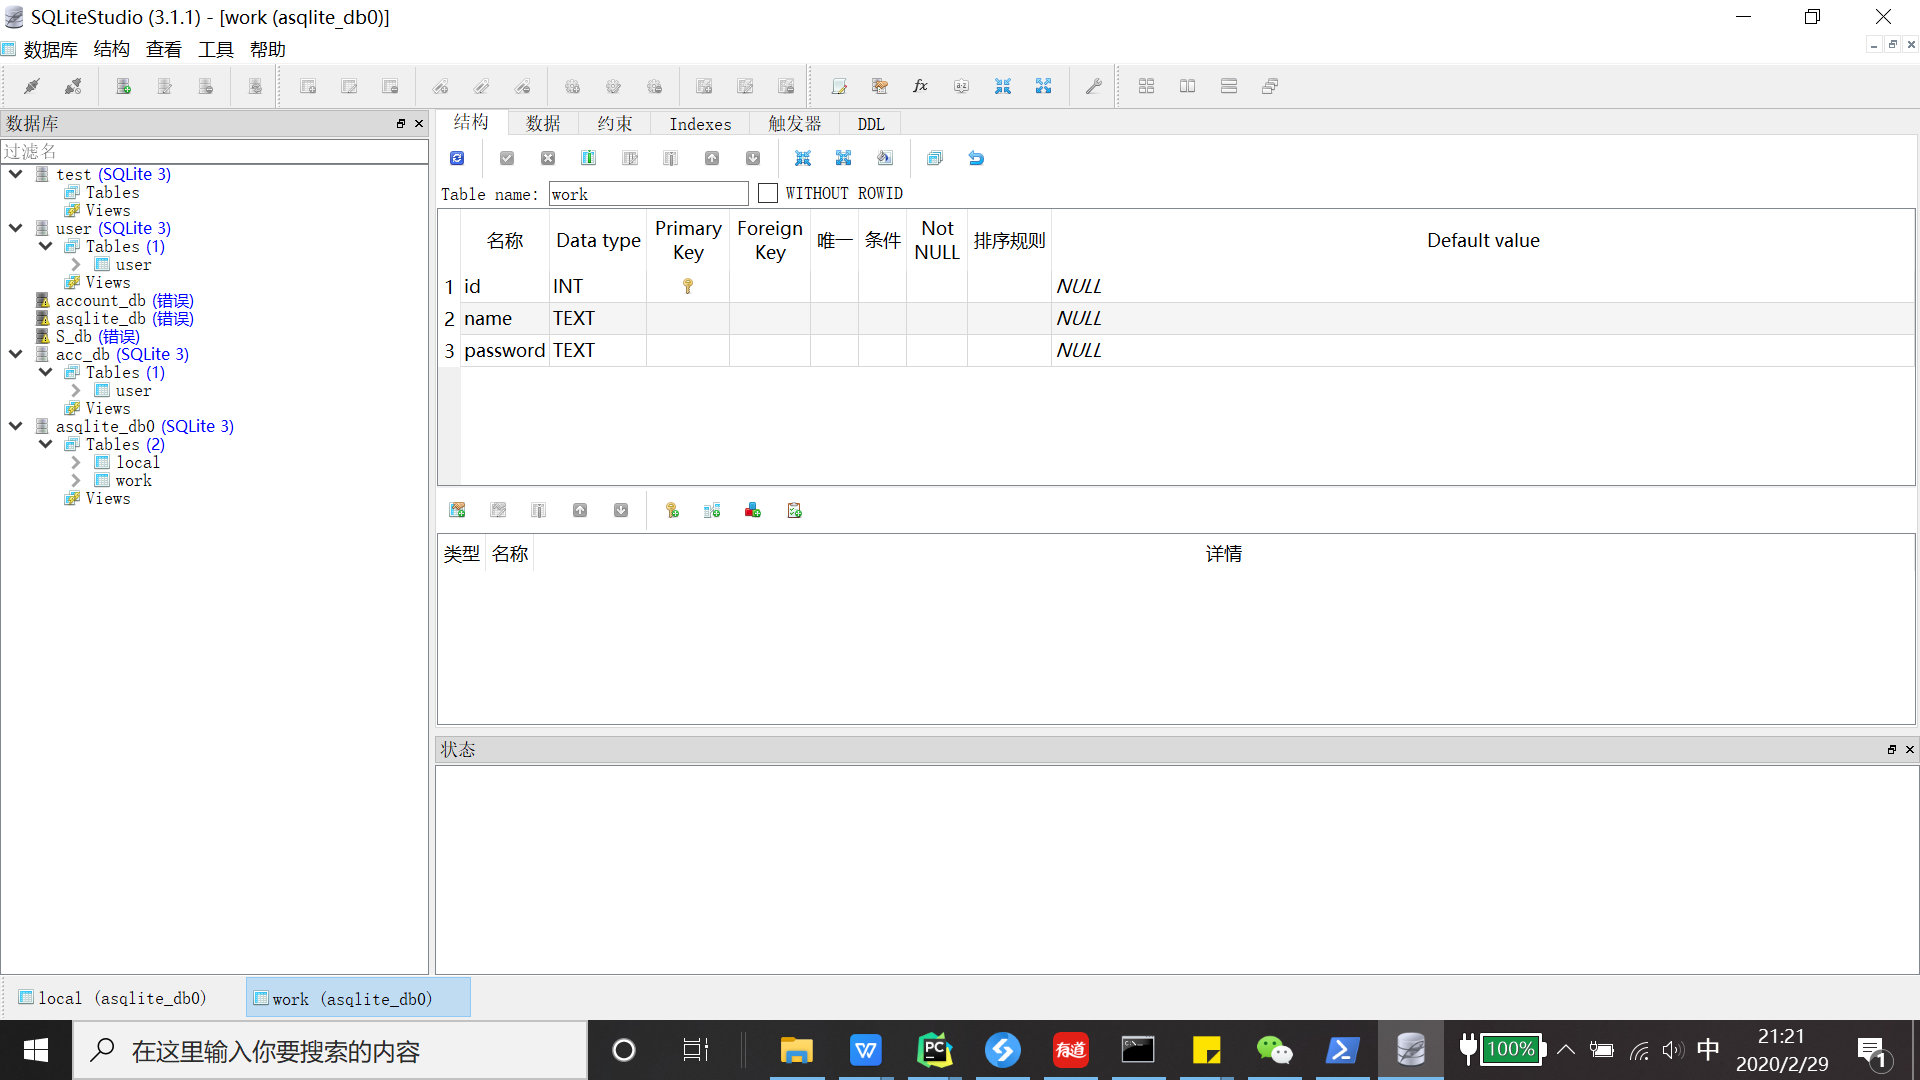Switch to local (asqlite_db0) window tab
This screenshot has height=1080, width=1920.
coord(113,998)
